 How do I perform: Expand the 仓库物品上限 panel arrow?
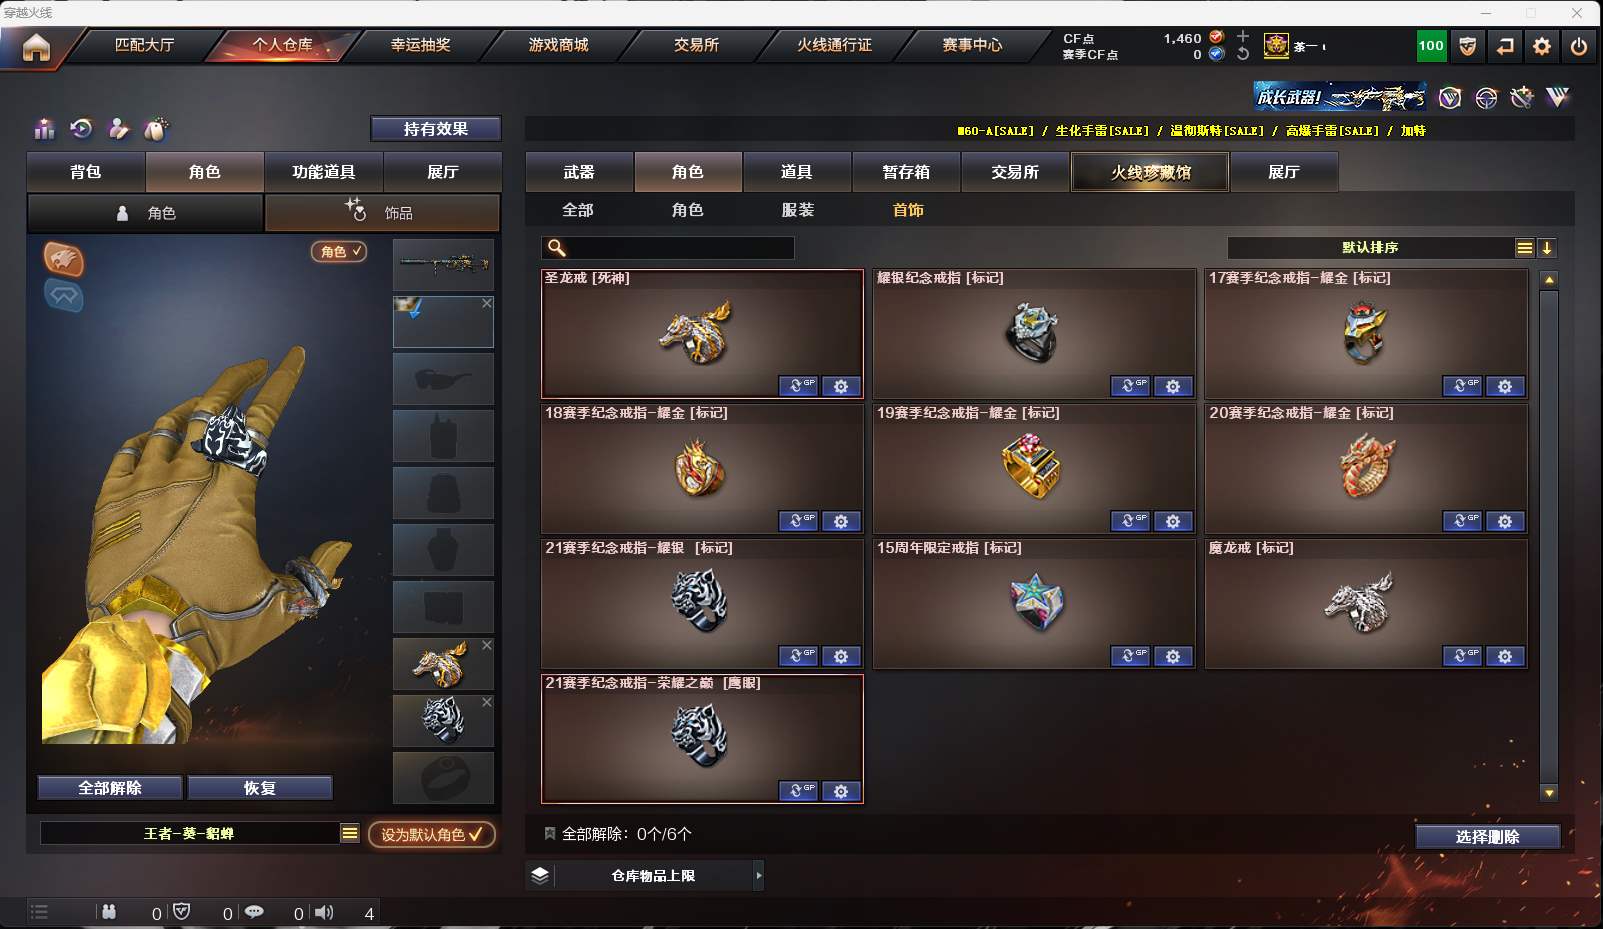pyautogui.click(x=759, y=875)
